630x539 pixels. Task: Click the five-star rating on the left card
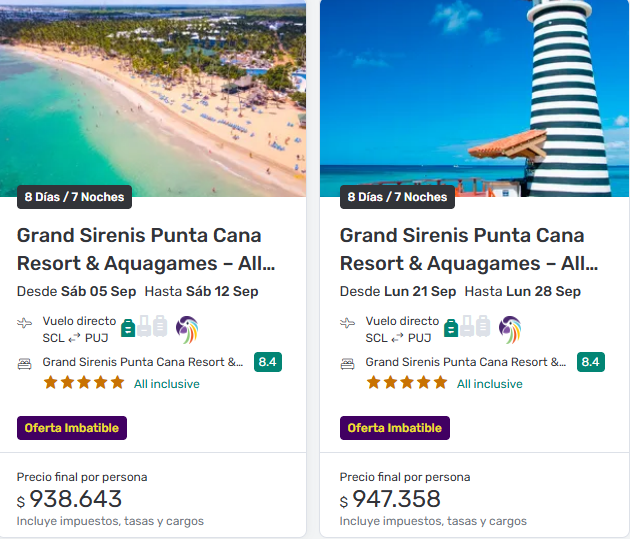coord(84,383)
